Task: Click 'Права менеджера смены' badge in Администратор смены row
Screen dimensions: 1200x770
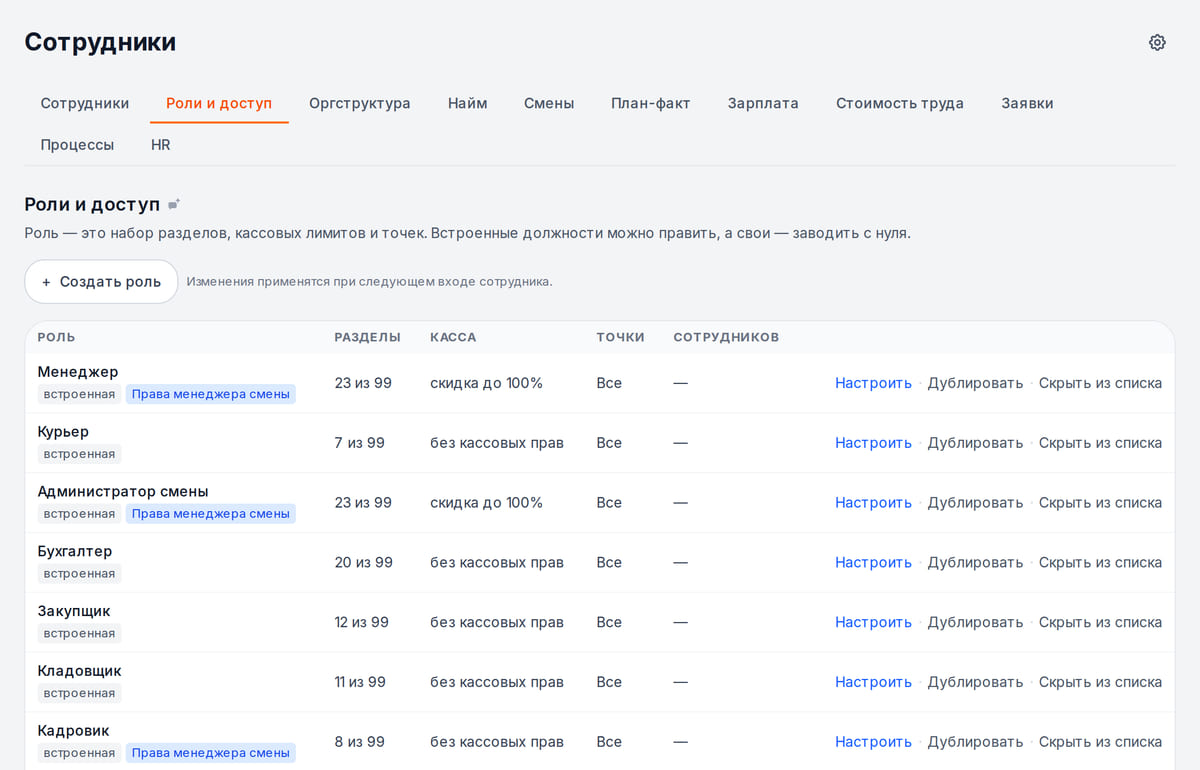Action: [x=211, y=514]
